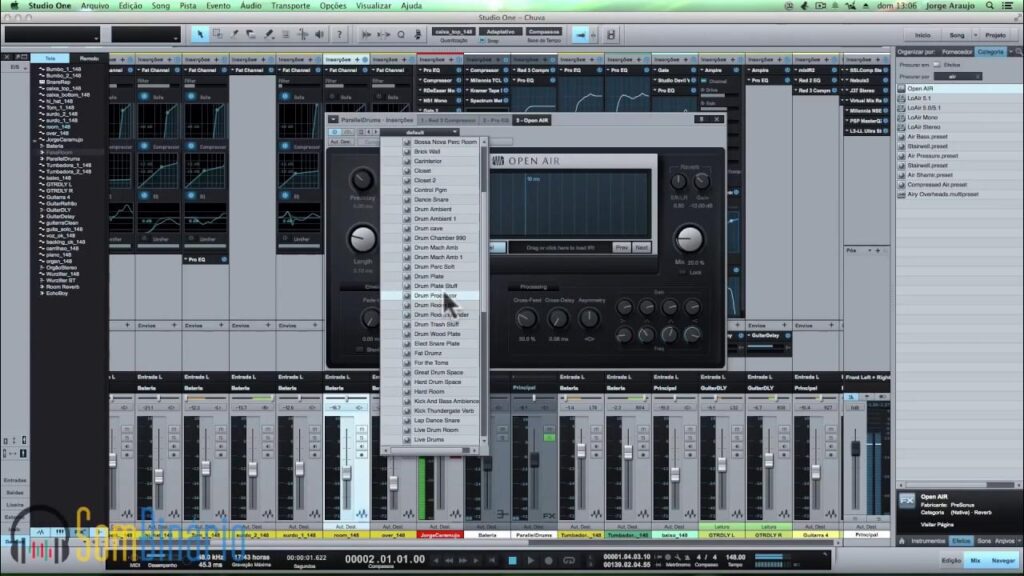The height and width of the screenshot is (576, 1024).
Task: Toggle Gate insert power button
Action: tap(694, 70)
